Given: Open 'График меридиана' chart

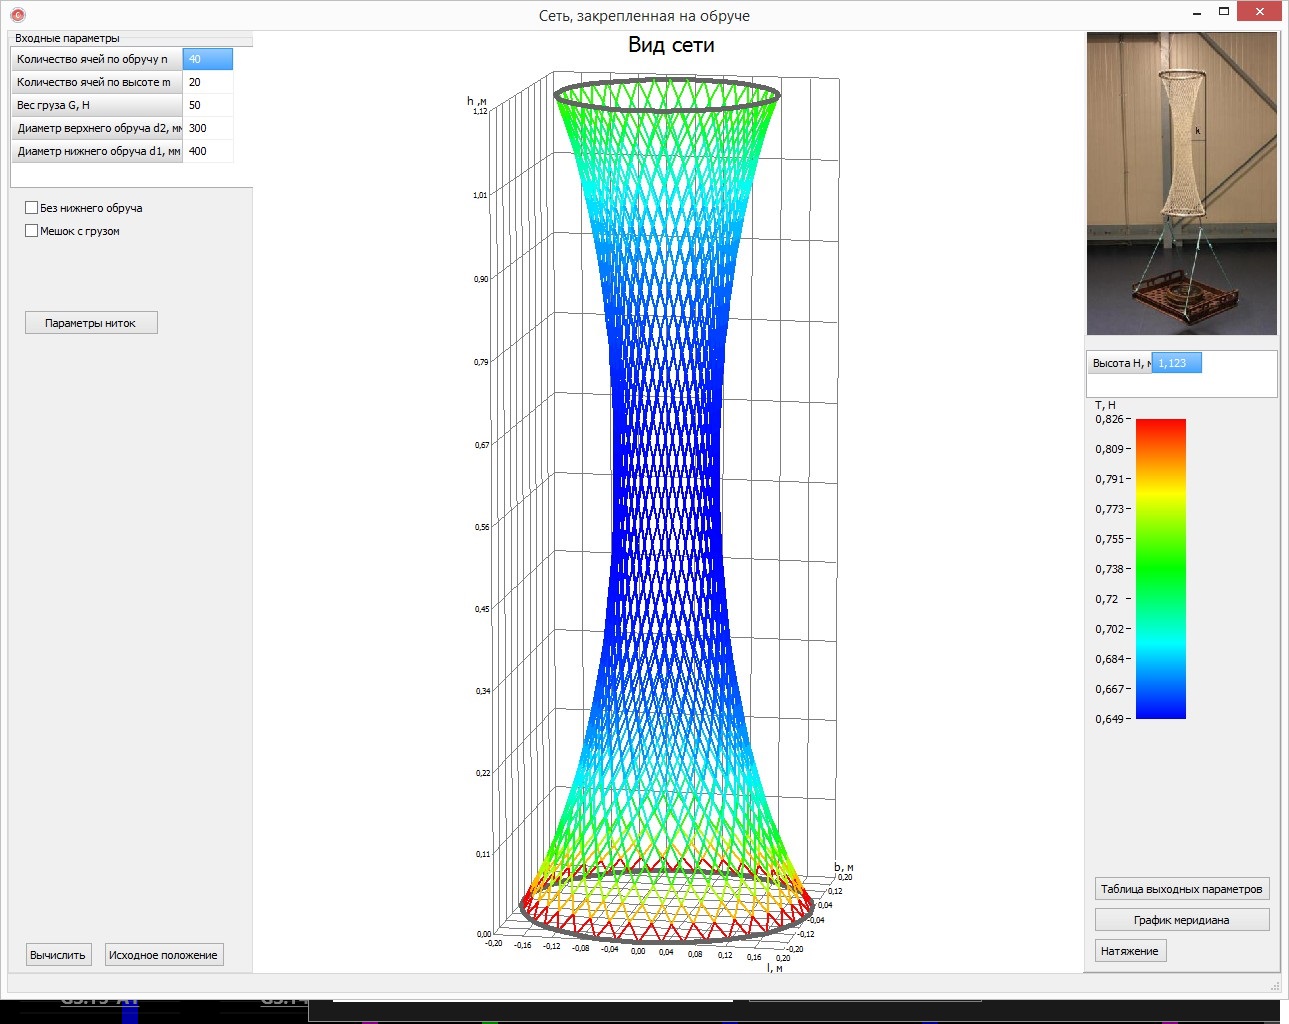Looking at the screenshot, I should [1182, 920].
